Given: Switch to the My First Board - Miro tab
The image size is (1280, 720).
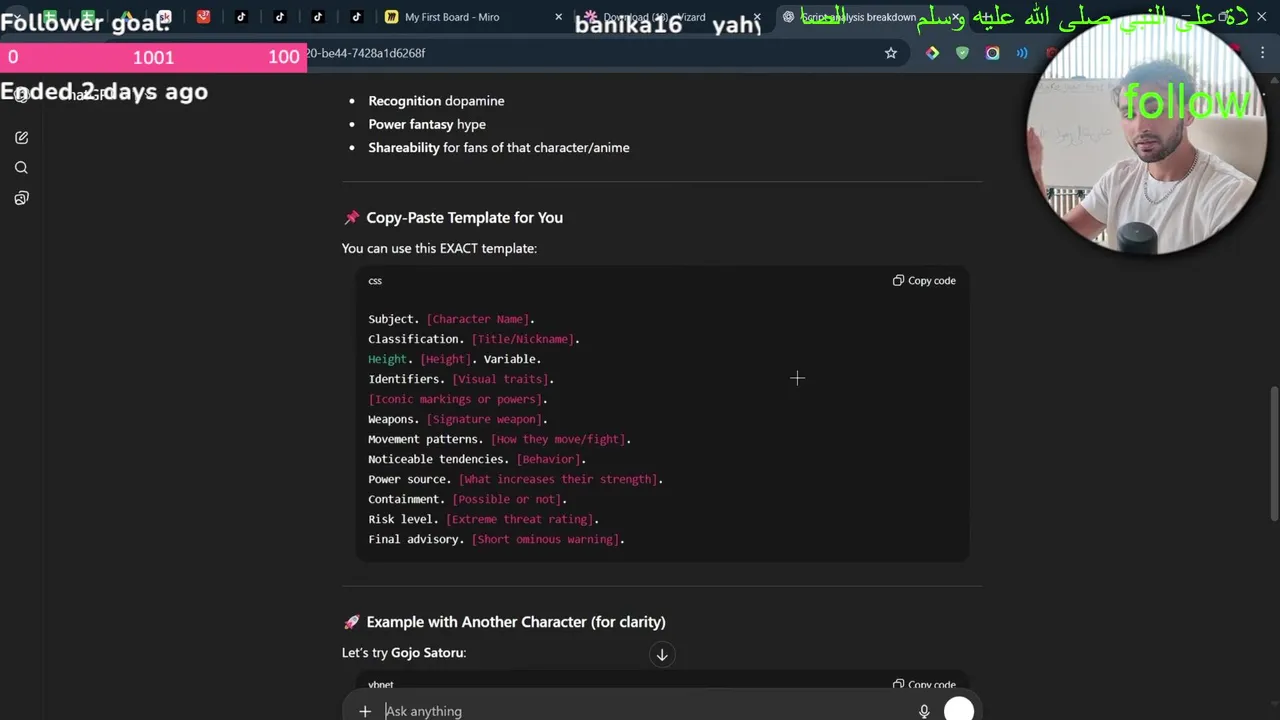Looking at the screenshot, I should click(452, 17).
